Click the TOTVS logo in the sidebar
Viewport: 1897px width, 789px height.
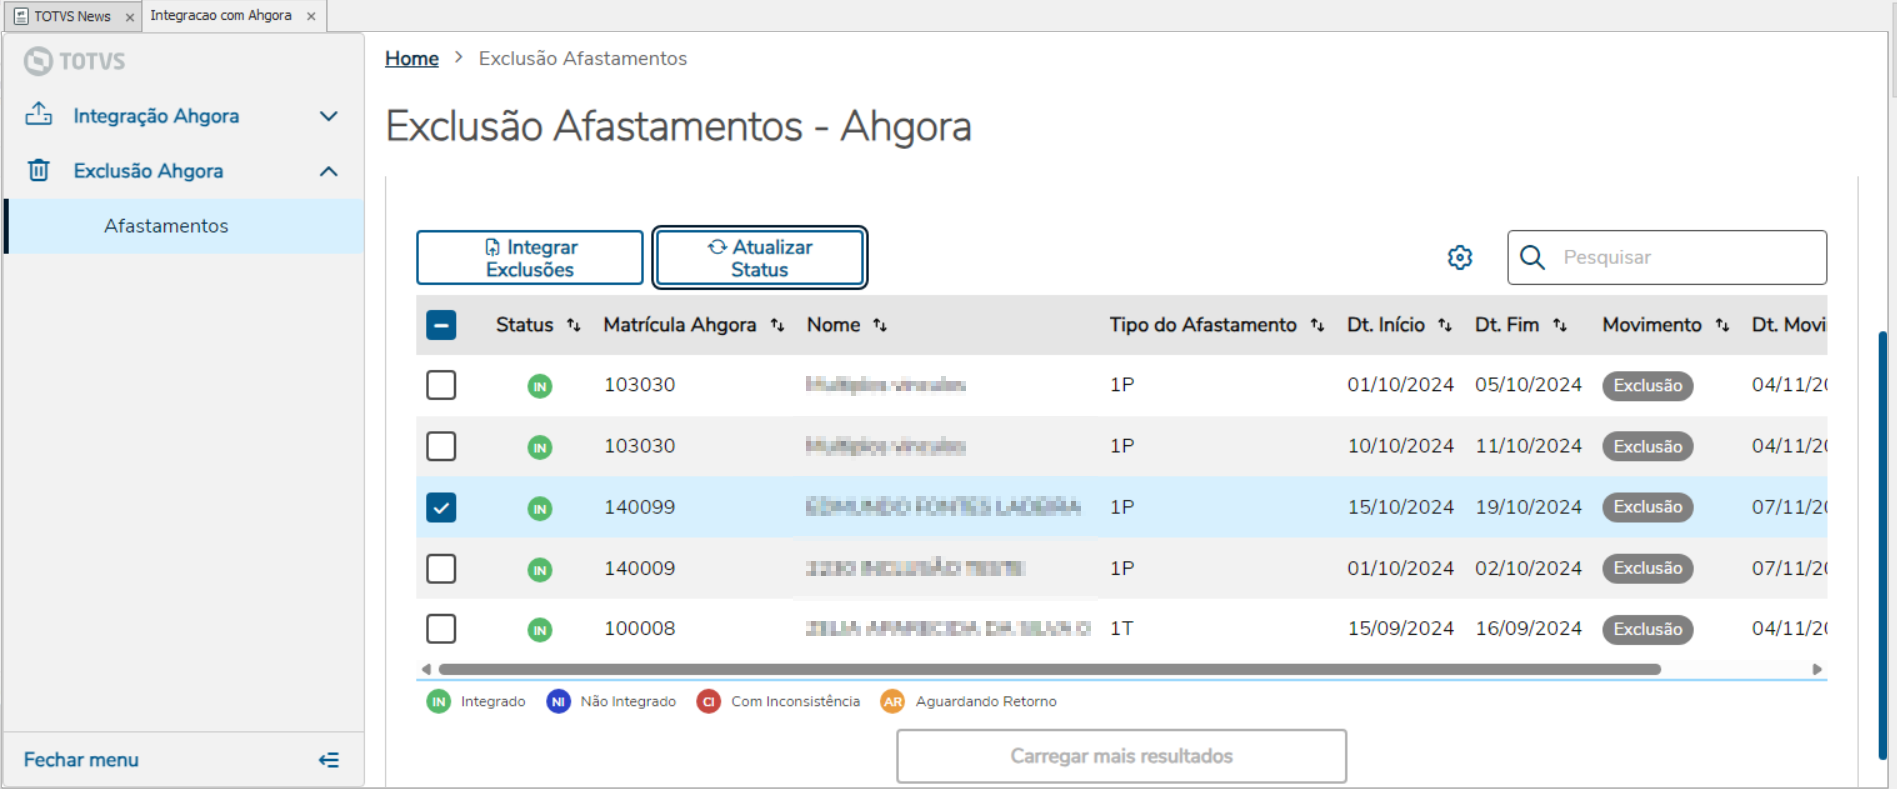click(x=75, y=61)
